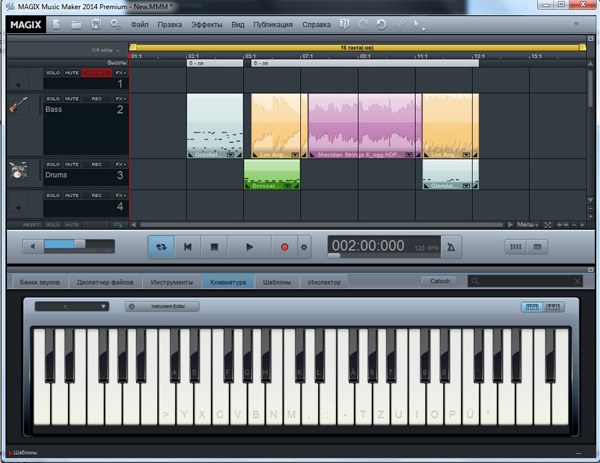Image resolution: width=600 pixels, height=463 pixels.
Task: Click the Bass track guitar icon
Action: tap(17, 106)
